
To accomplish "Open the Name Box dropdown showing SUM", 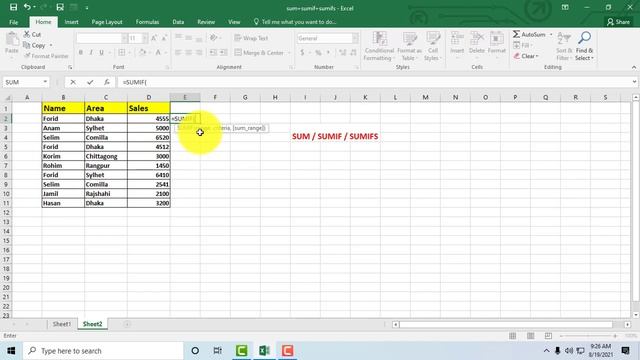I will click(x=45, y=82).
